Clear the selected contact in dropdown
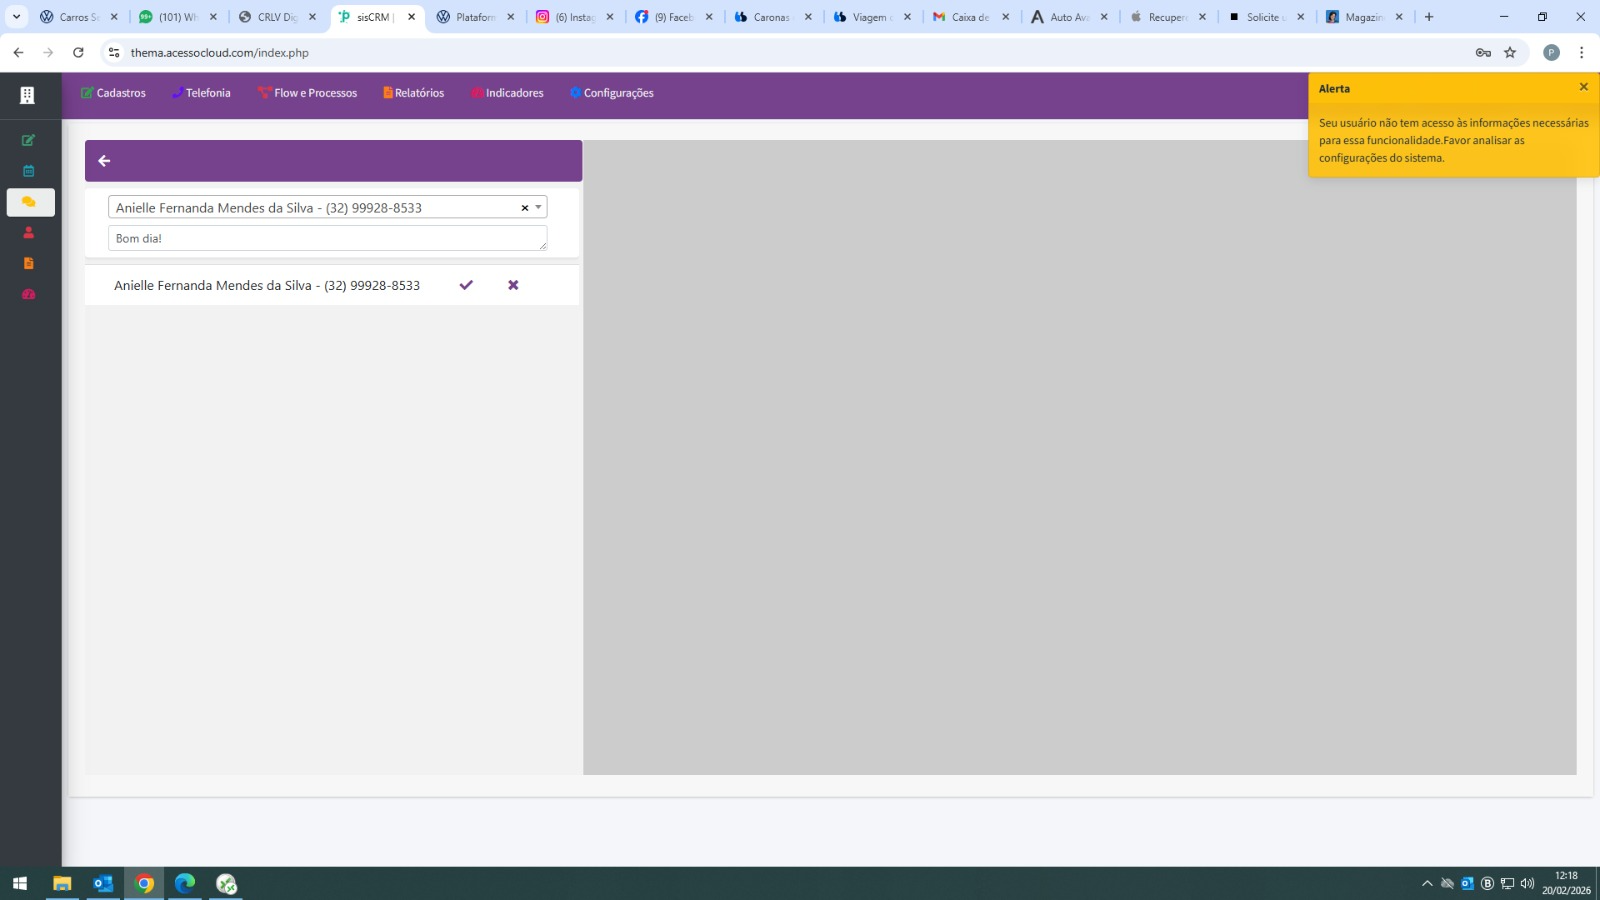1600x900 pixels. pos(524,208)
